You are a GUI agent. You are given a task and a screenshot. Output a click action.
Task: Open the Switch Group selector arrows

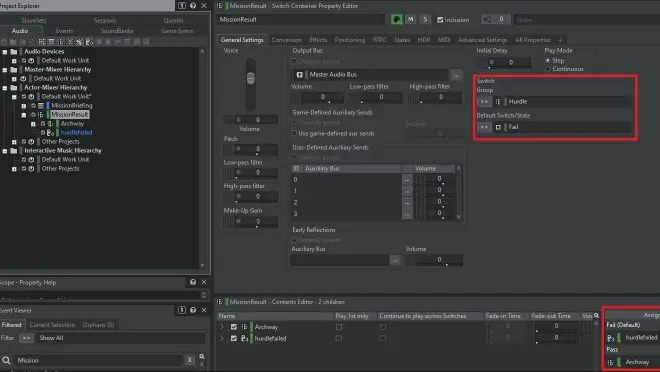tap(484, 101)
